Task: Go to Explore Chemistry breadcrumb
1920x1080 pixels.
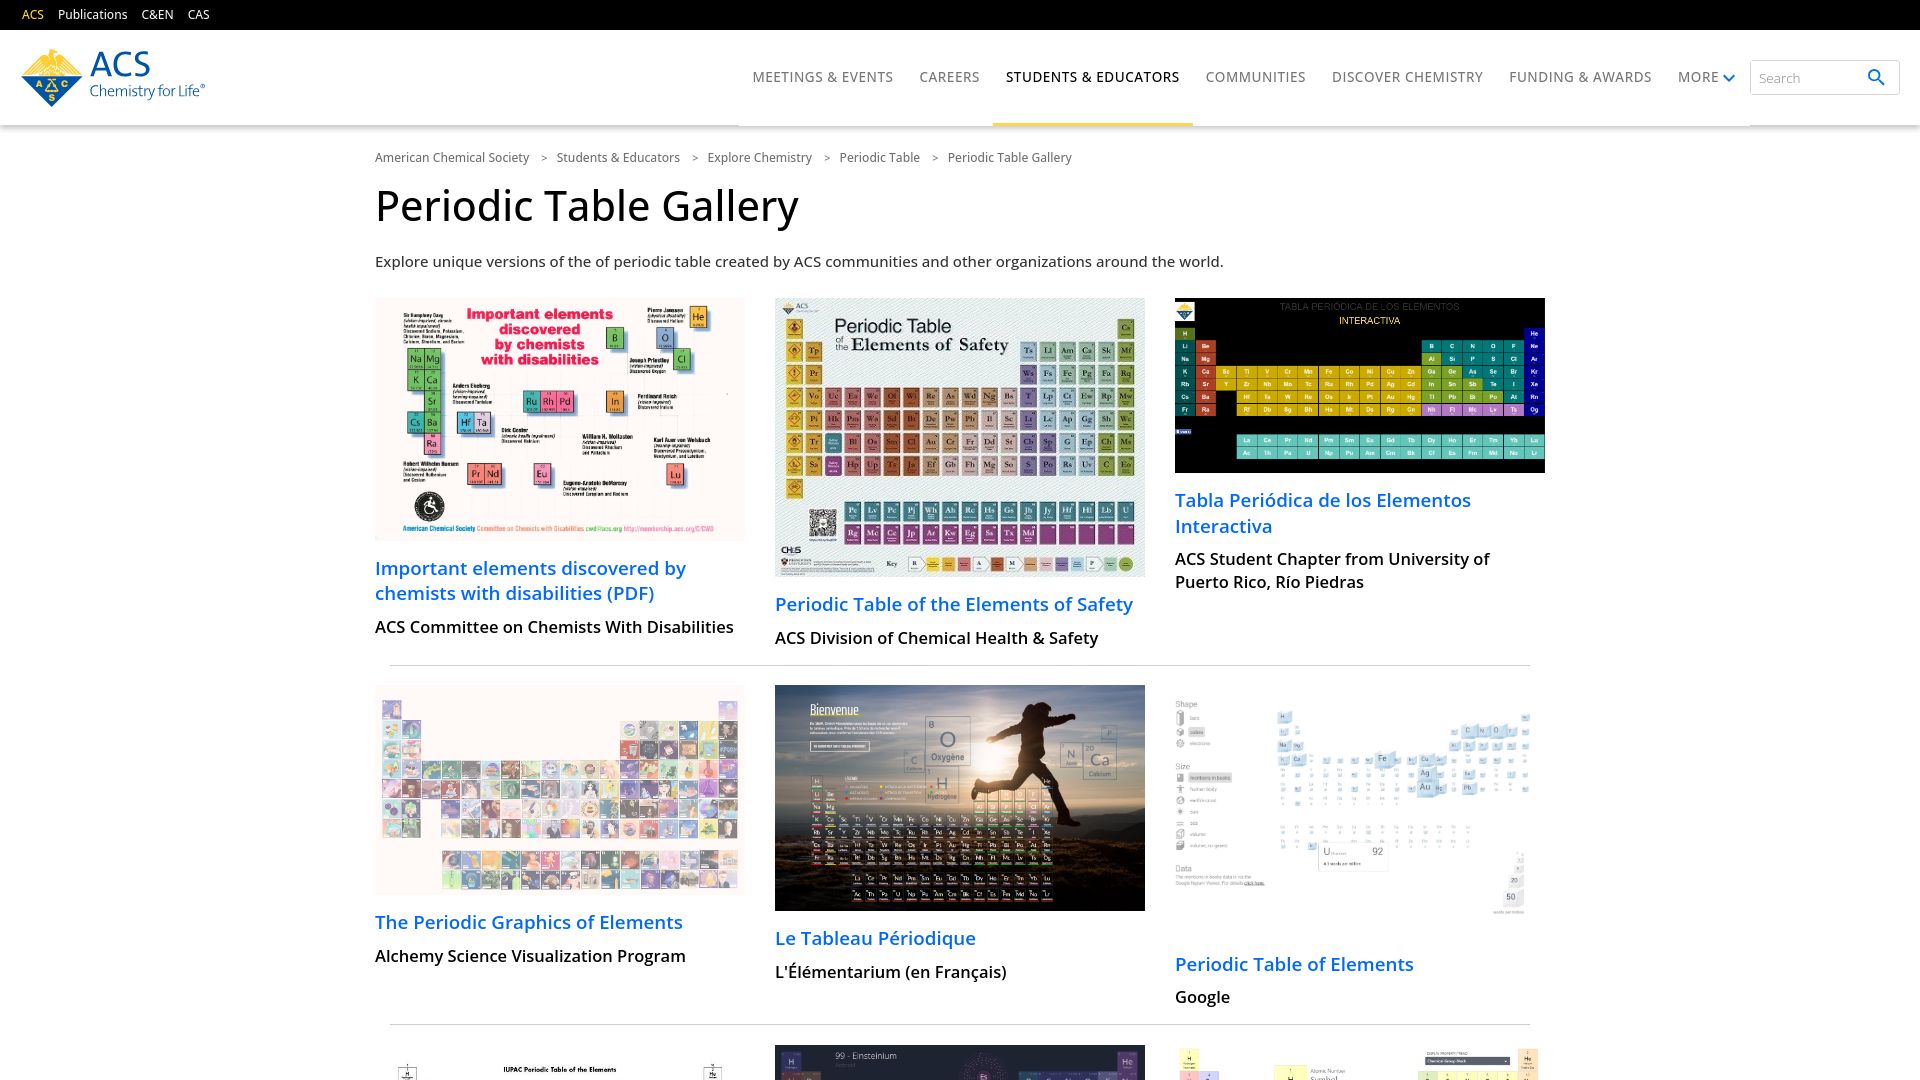Action: point(759,158)
